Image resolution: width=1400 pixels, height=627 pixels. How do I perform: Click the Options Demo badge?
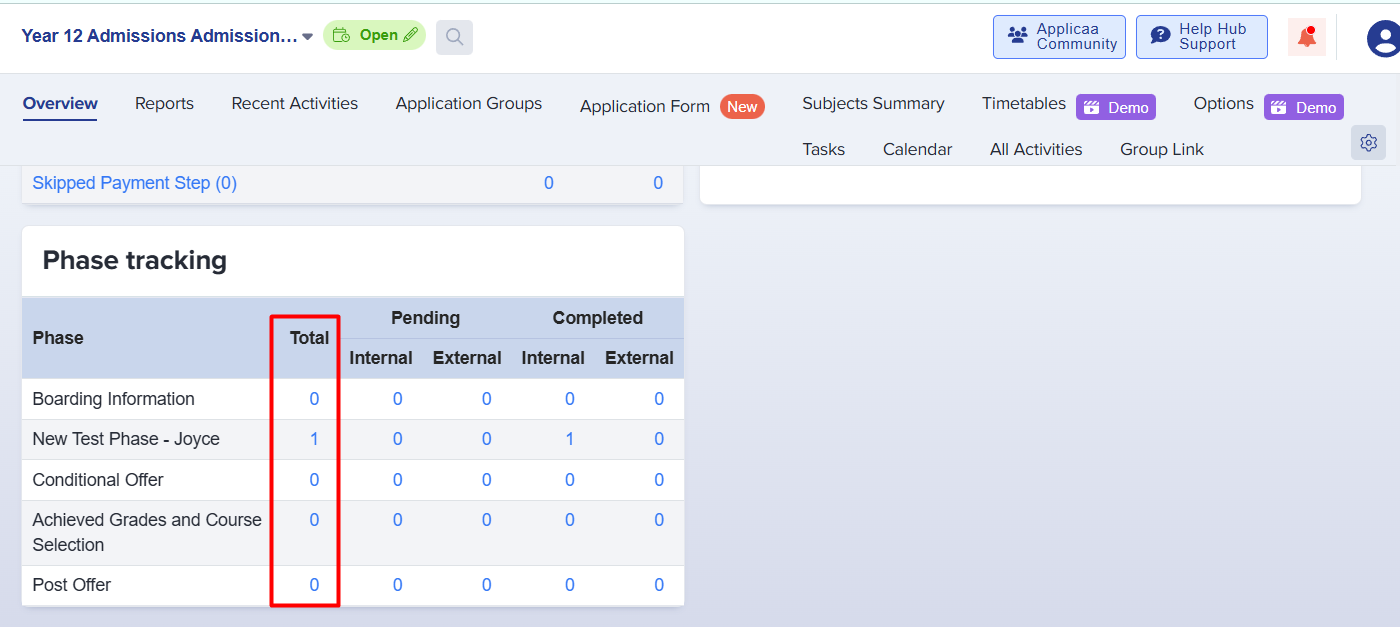(1303, 107)
